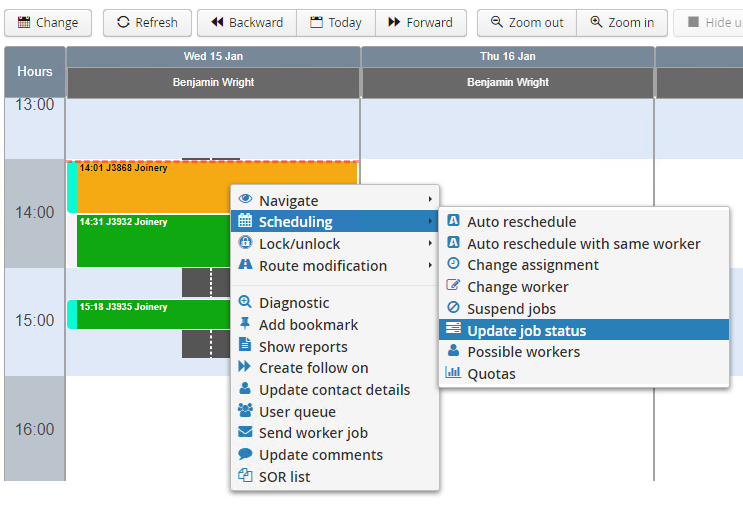743x509 pixels.
Task: Select Update job status menu entry
Action: [x=526, y=330]
